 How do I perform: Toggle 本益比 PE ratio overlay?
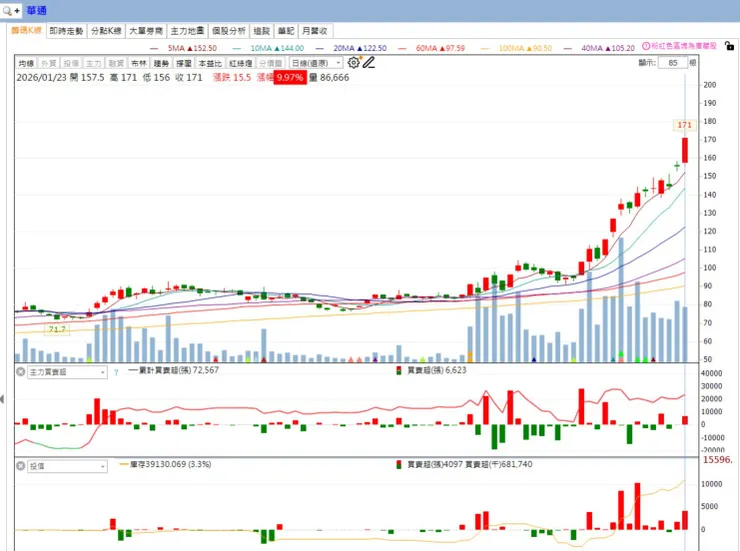coord(210,63)
